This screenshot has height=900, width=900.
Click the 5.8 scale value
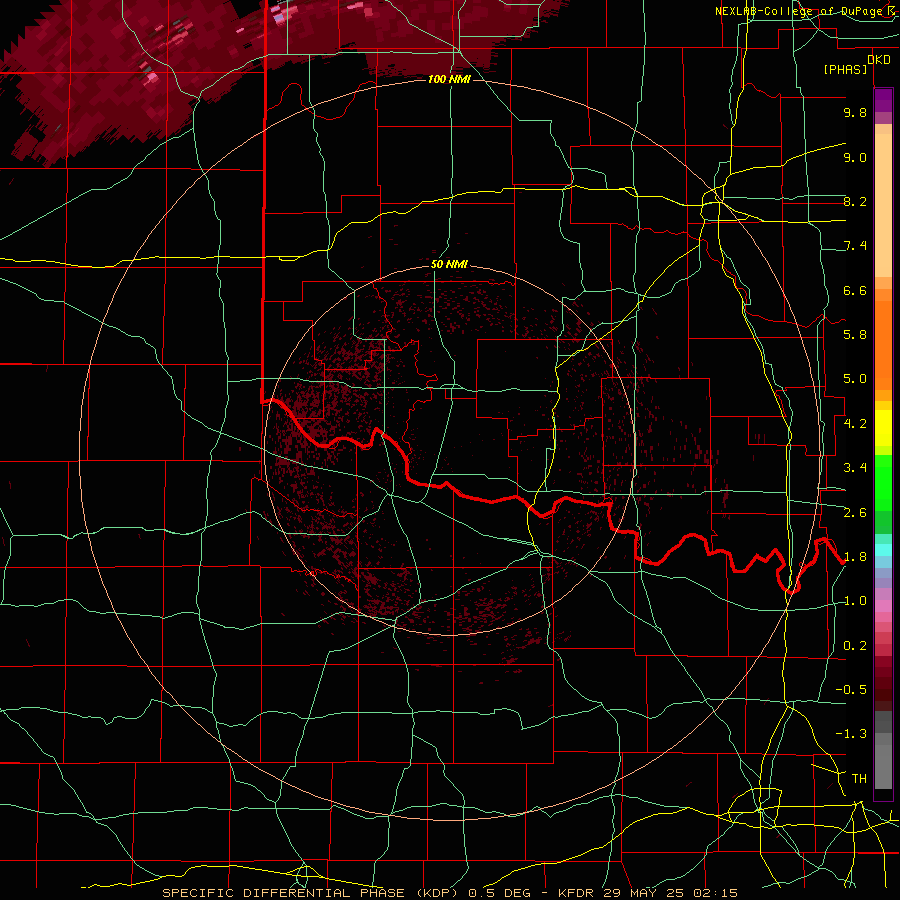pyautogui.click(x=855, y=335)
